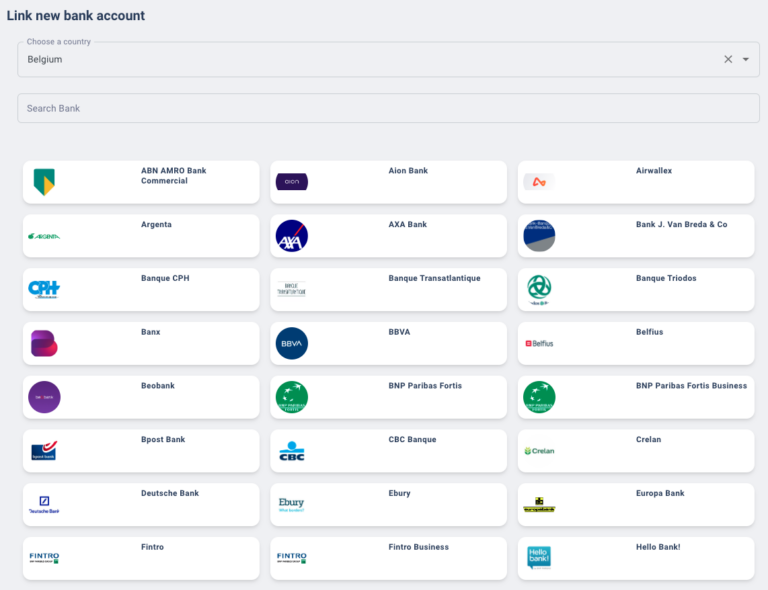Image resolution: width=768 pixels, height=590 pixels.
Task: Open the country dropdown arrow
Action: click(745, 59)
